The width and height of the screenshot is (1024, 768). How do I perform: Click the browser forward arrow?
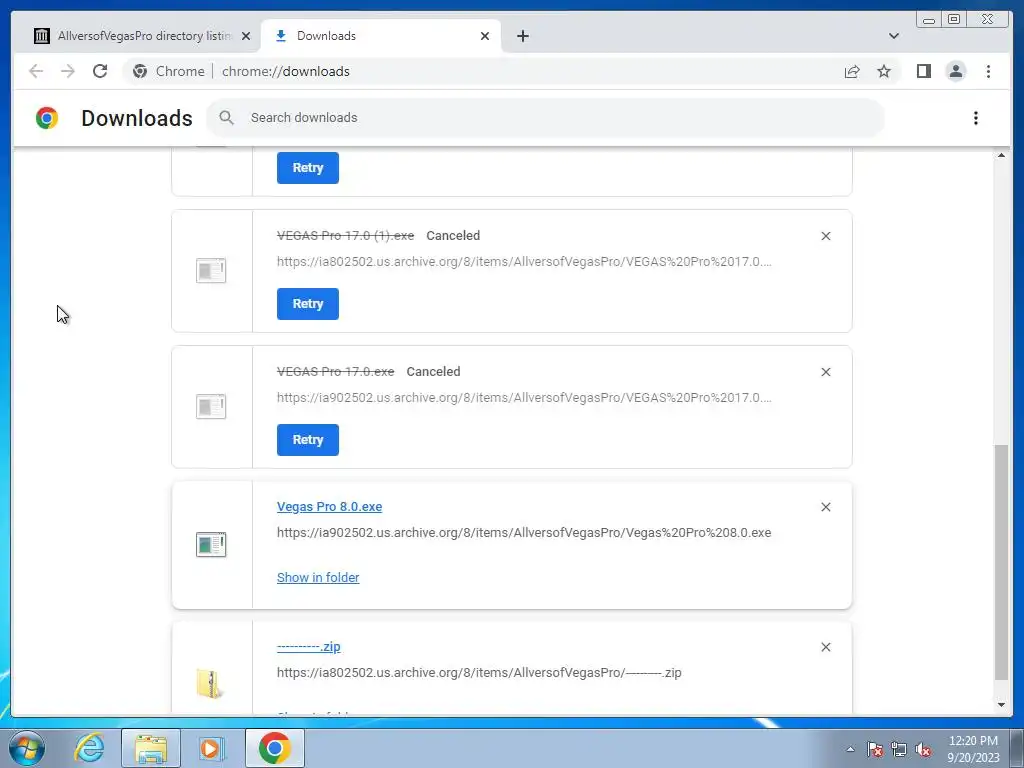coord(68,71)
